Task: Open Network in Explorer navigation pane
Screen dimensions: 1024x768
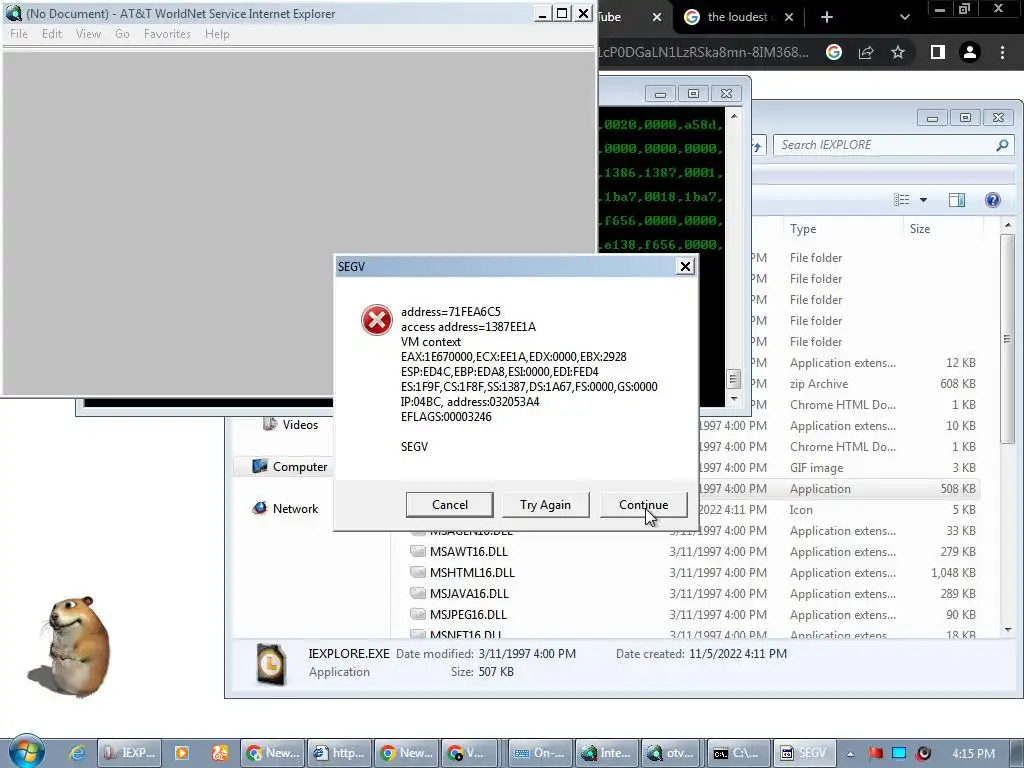Action: click(285, 508)
